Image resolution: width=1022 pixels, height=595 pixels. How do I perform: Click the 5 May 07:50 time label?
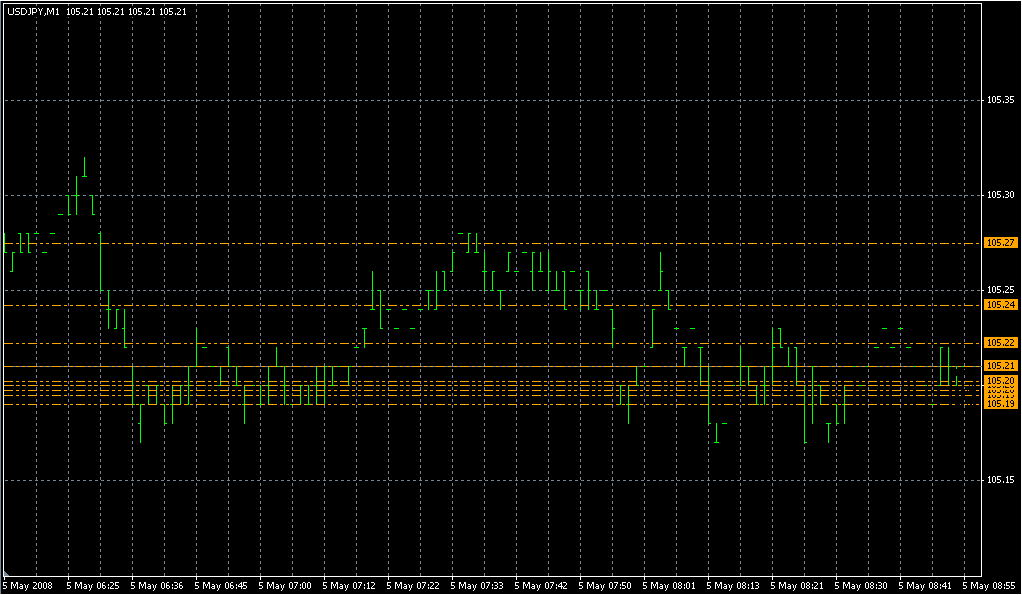click(606, 585)
